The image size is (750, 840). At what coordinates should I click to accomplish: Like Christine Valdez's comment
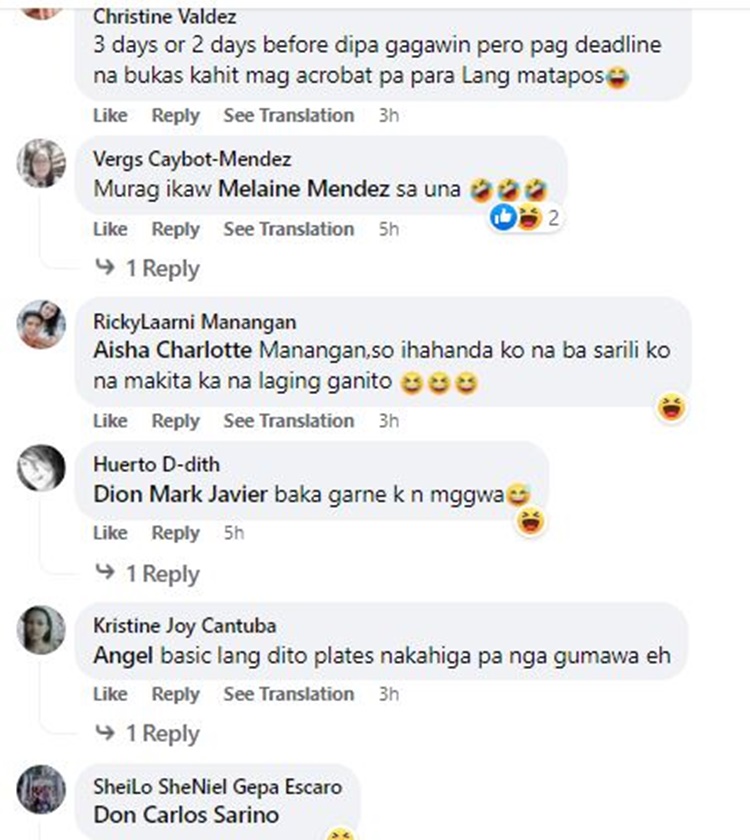[x=110, y=115]
